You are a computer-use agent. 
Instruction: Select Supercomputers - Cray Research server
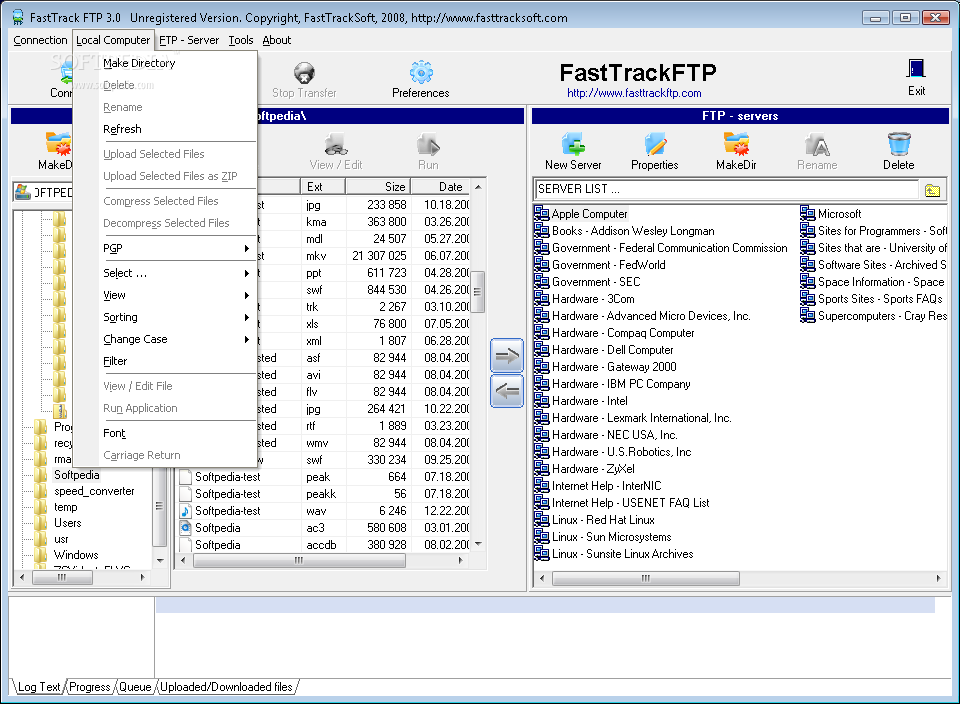point(882,316)
